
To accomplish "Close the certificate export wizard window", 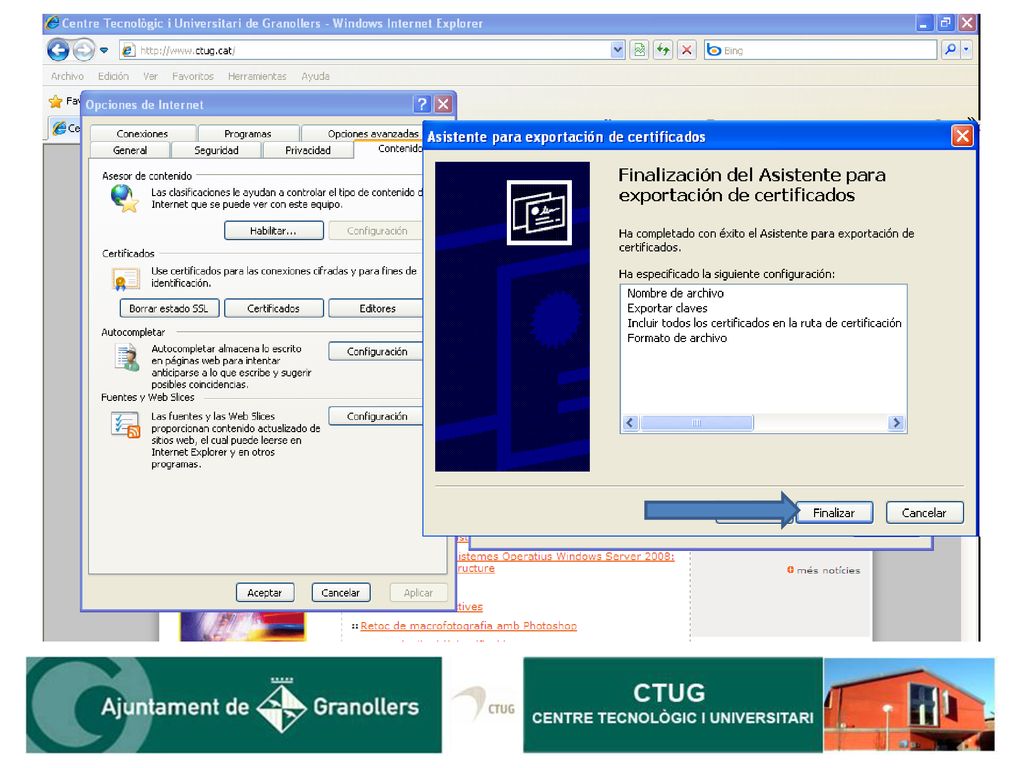I will pos(962,136).
